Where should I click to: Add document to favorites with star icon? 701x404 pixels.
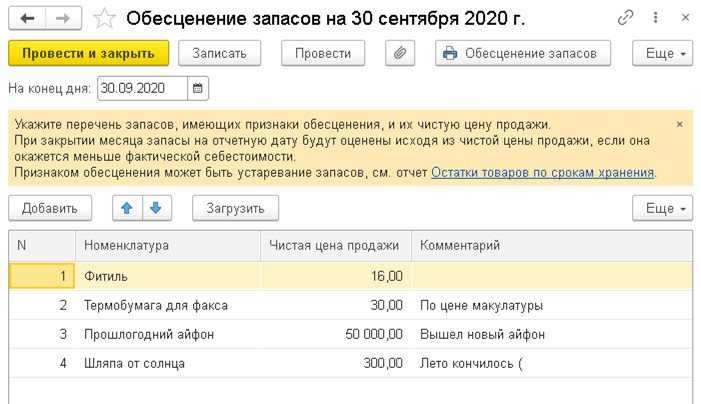click(x=104, y=19)
